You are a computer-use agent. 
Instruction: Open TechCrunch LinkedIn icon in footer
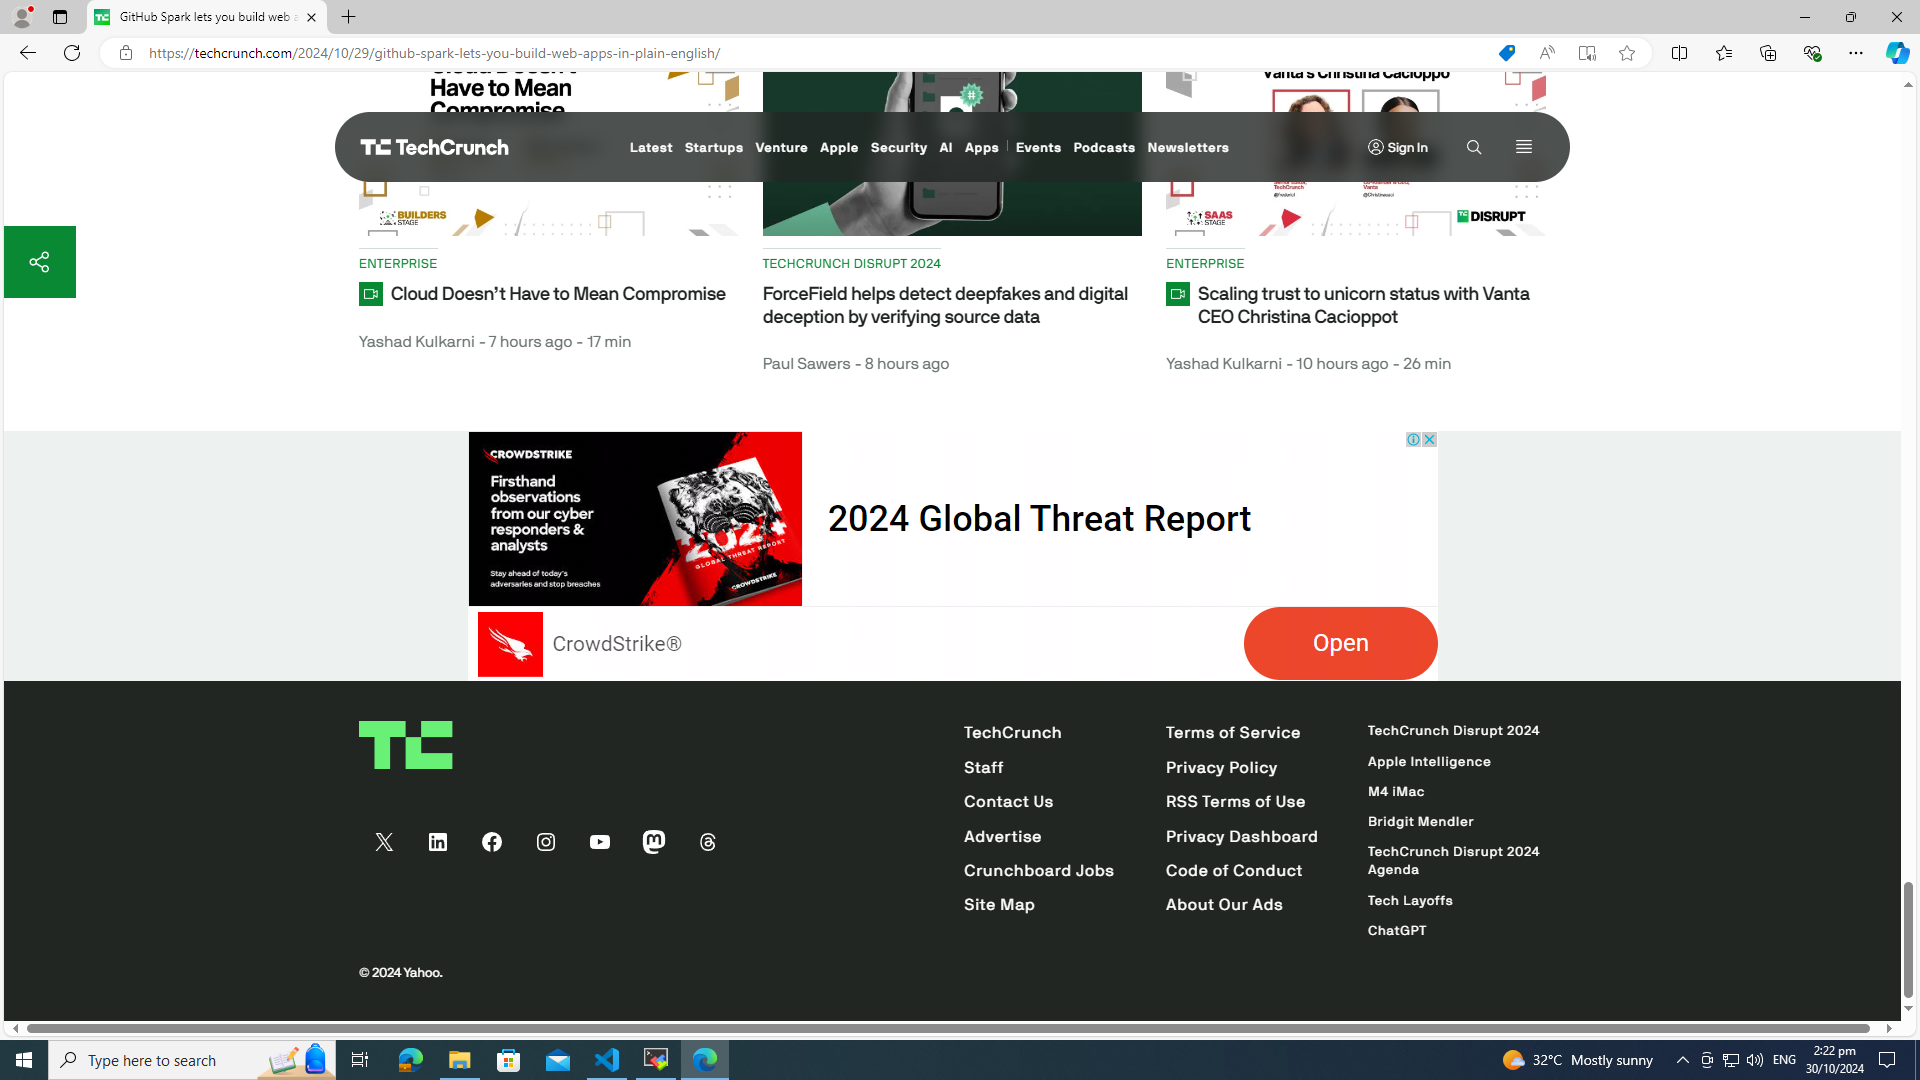point(438,842)
